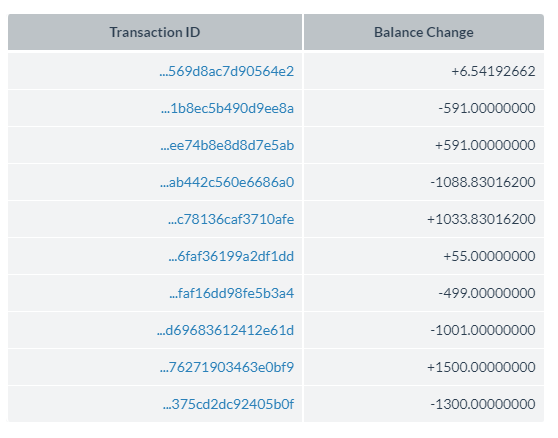Viewport: 558px width, 438px height.
Task: Select the +1033.83016200 balance cell
Action: tap(424, 219)
